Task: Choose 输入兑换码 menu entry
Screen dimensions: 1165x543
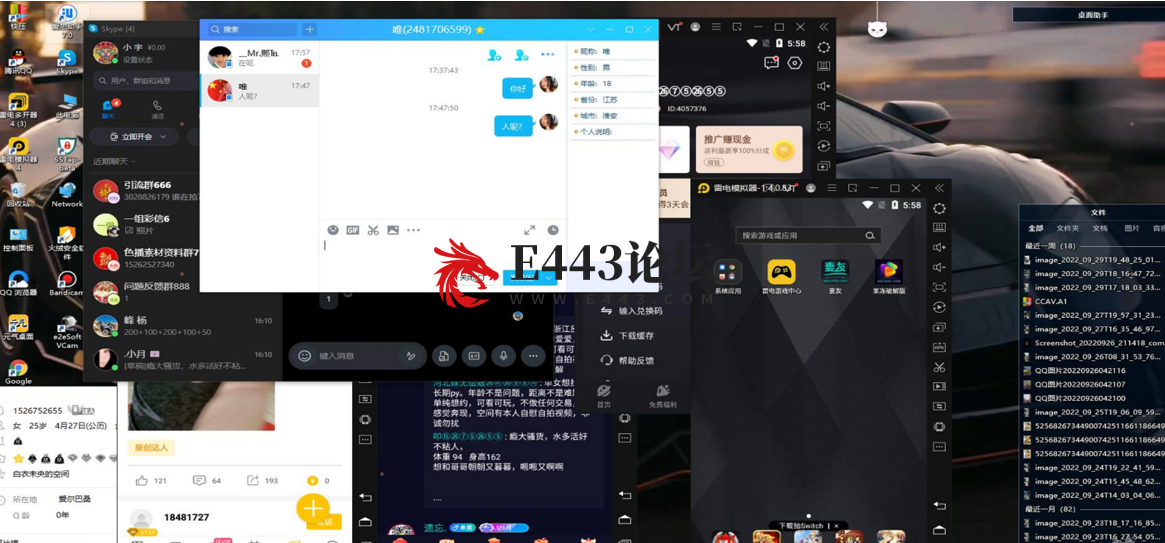Action: (x=630, y=310)
